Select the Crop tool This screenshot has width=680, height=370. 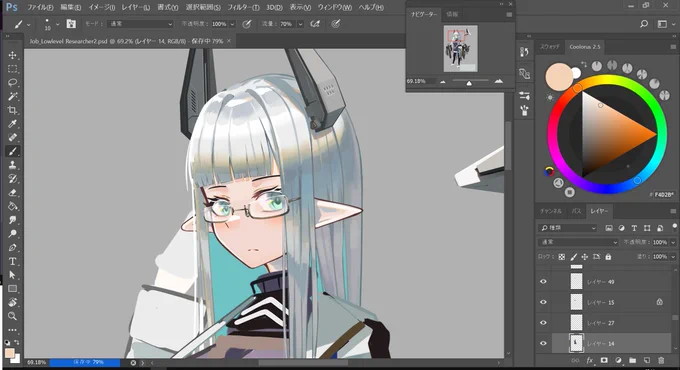click(x=12, y=110)
